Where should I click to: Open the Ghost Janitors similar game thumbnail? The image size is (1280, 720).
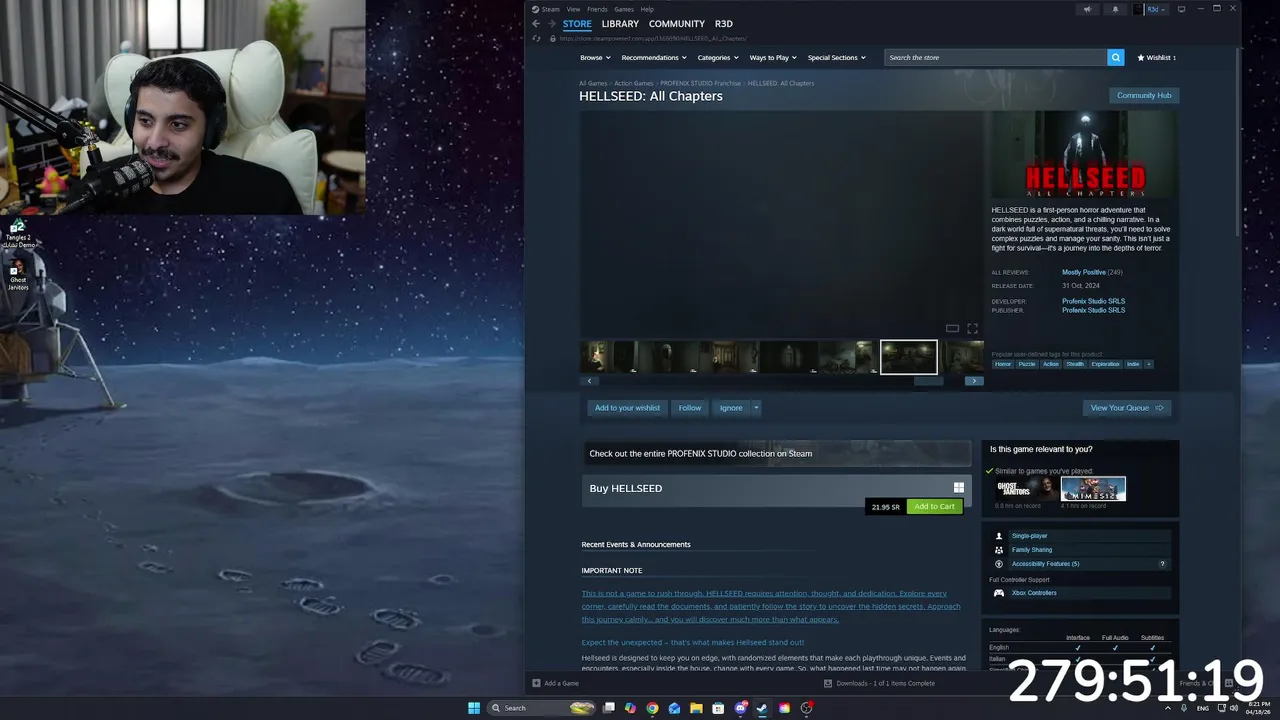(1026, 488)
